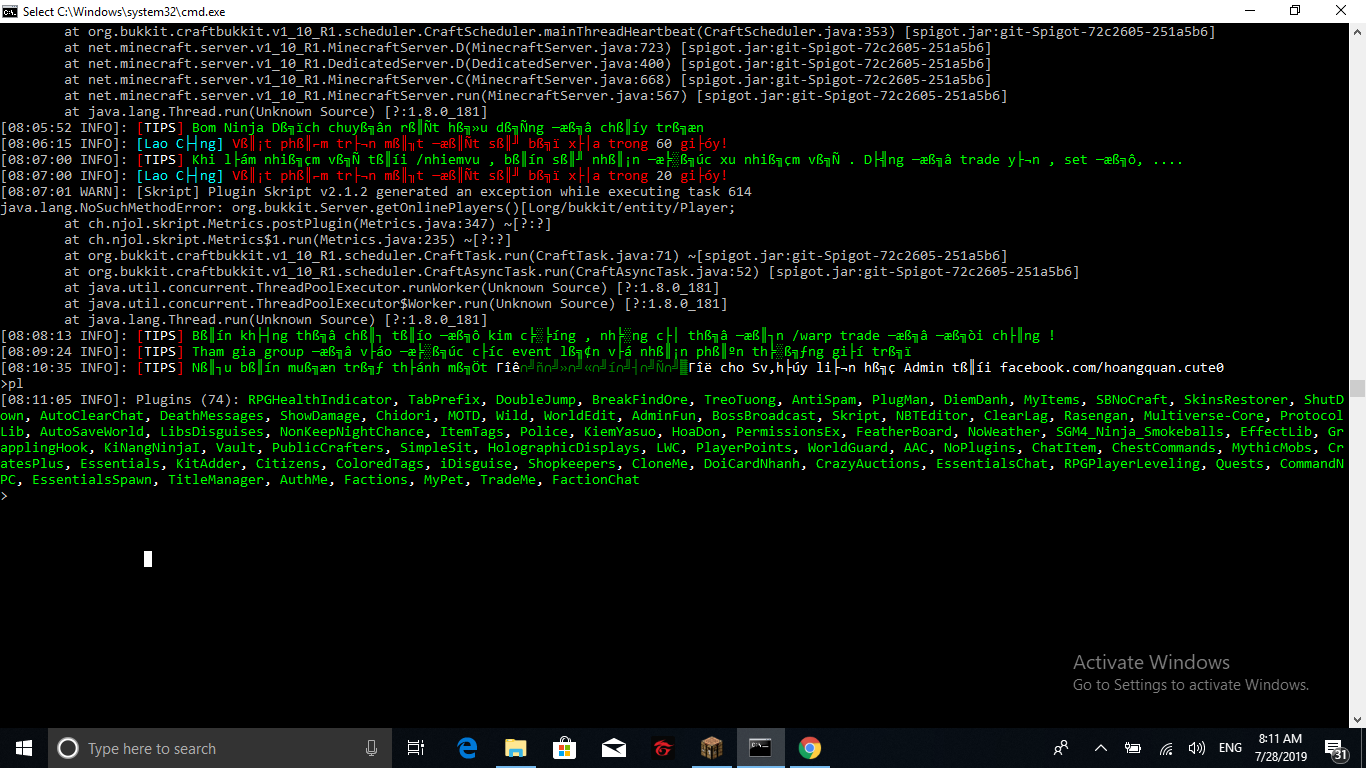Click the console vertical scrollbar thumb

(x=1357, y=388)
